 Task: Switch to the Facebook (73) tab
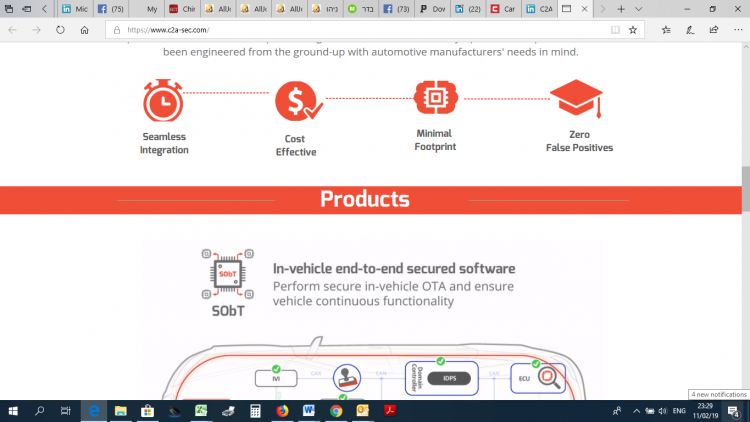397,9
